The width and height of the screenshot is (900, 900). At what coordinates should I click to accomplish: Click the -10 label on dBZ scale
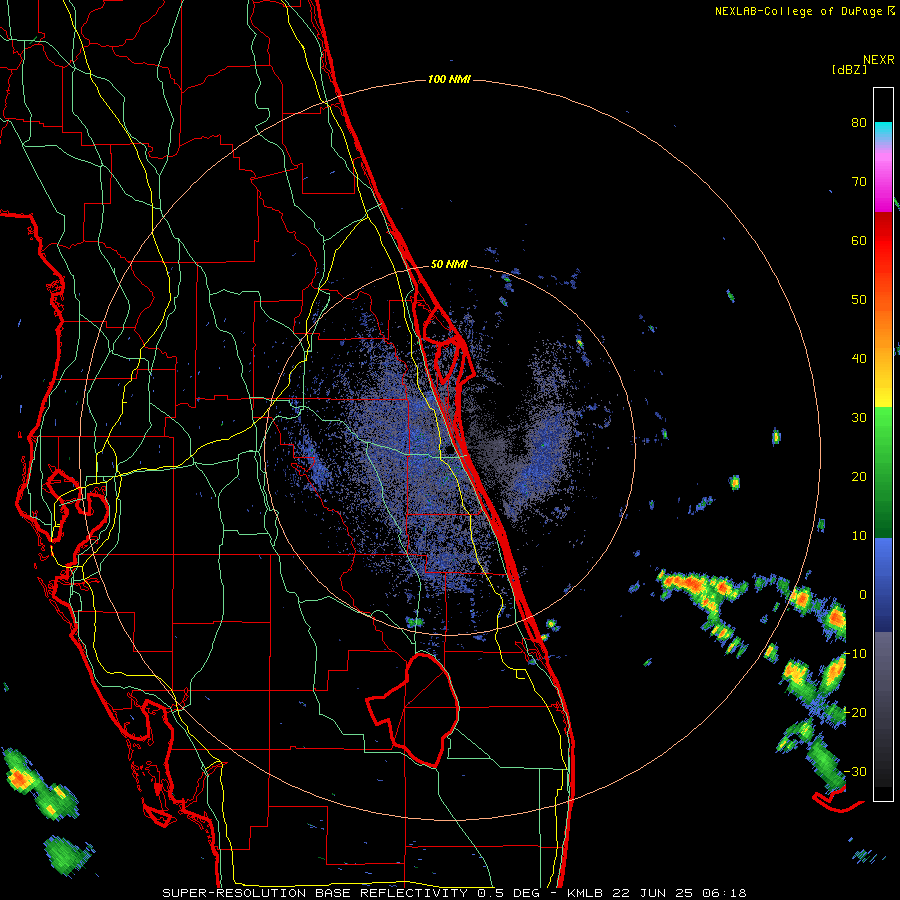[855, 654]
